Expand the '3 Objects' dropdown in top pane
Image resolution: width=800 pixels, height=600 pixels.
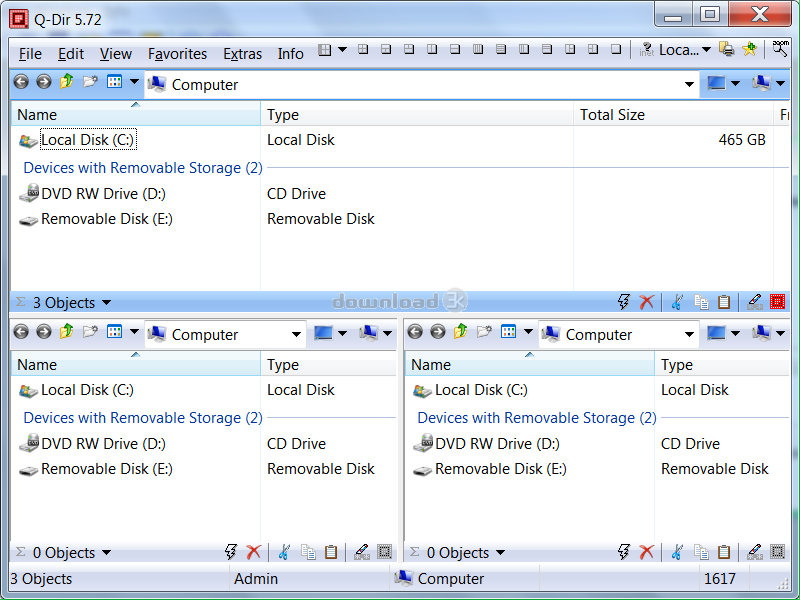106,303
